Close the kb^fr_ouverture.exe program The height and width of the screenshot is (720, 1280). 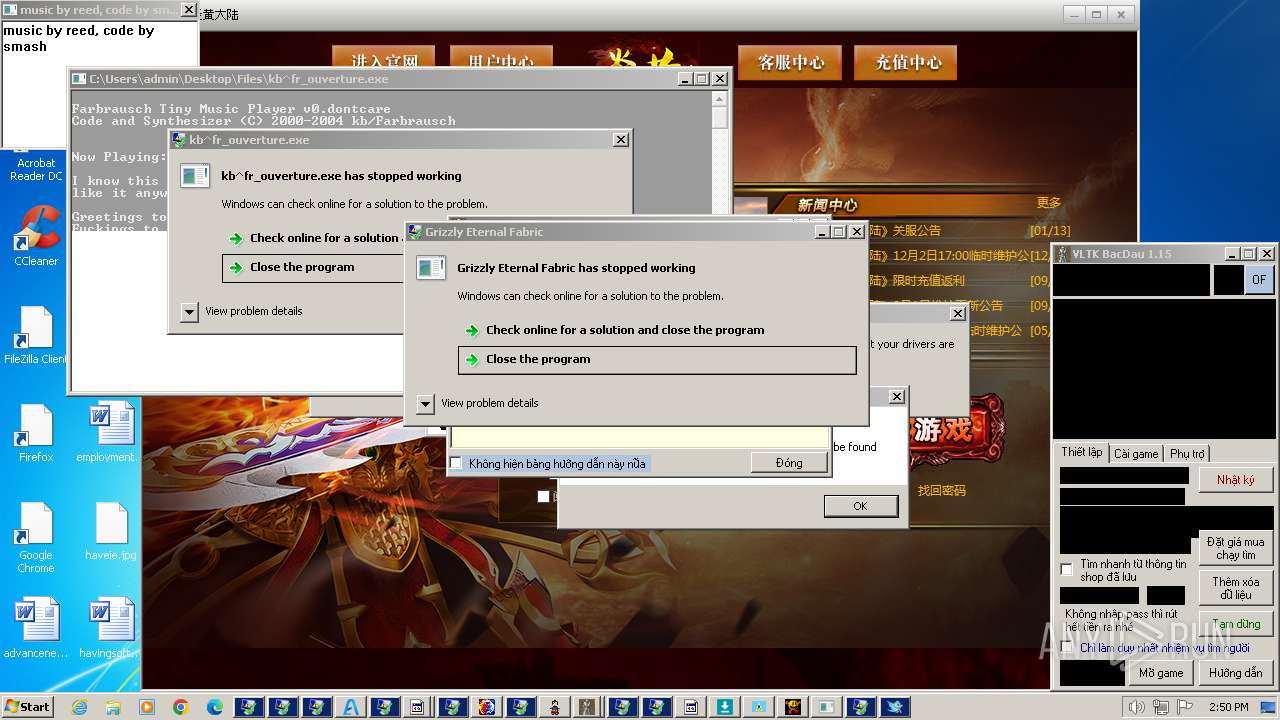point(313,267)
